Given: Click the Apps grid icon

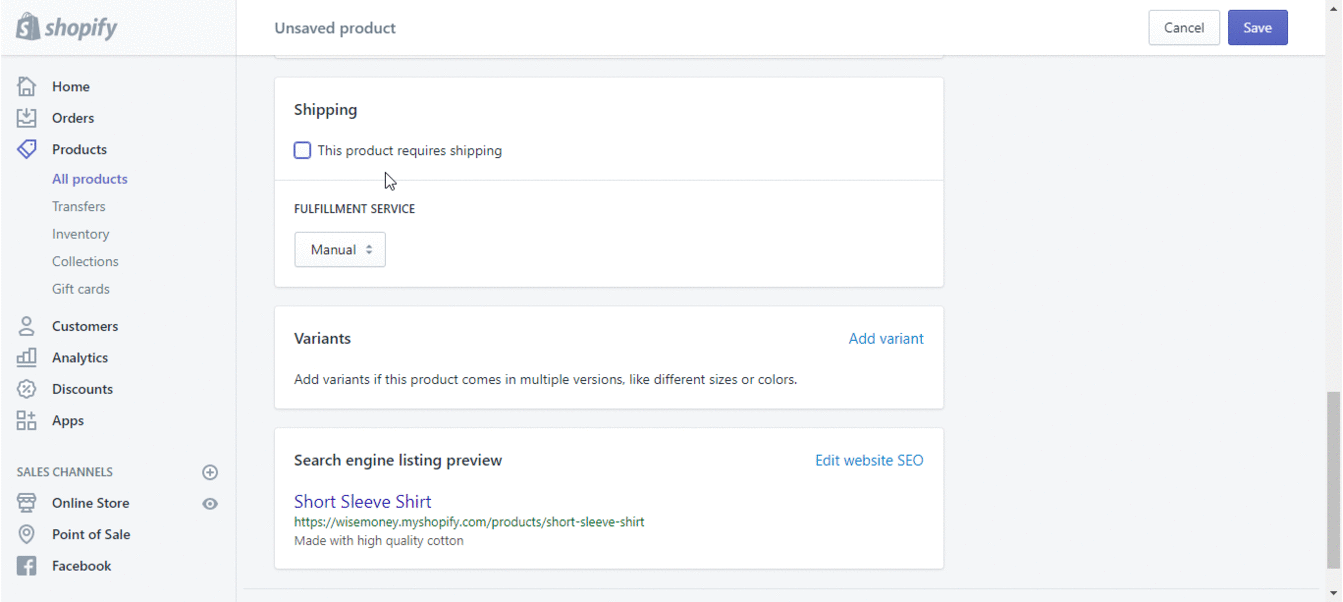Looking at the screenshot, I should (x=27, y=420).
